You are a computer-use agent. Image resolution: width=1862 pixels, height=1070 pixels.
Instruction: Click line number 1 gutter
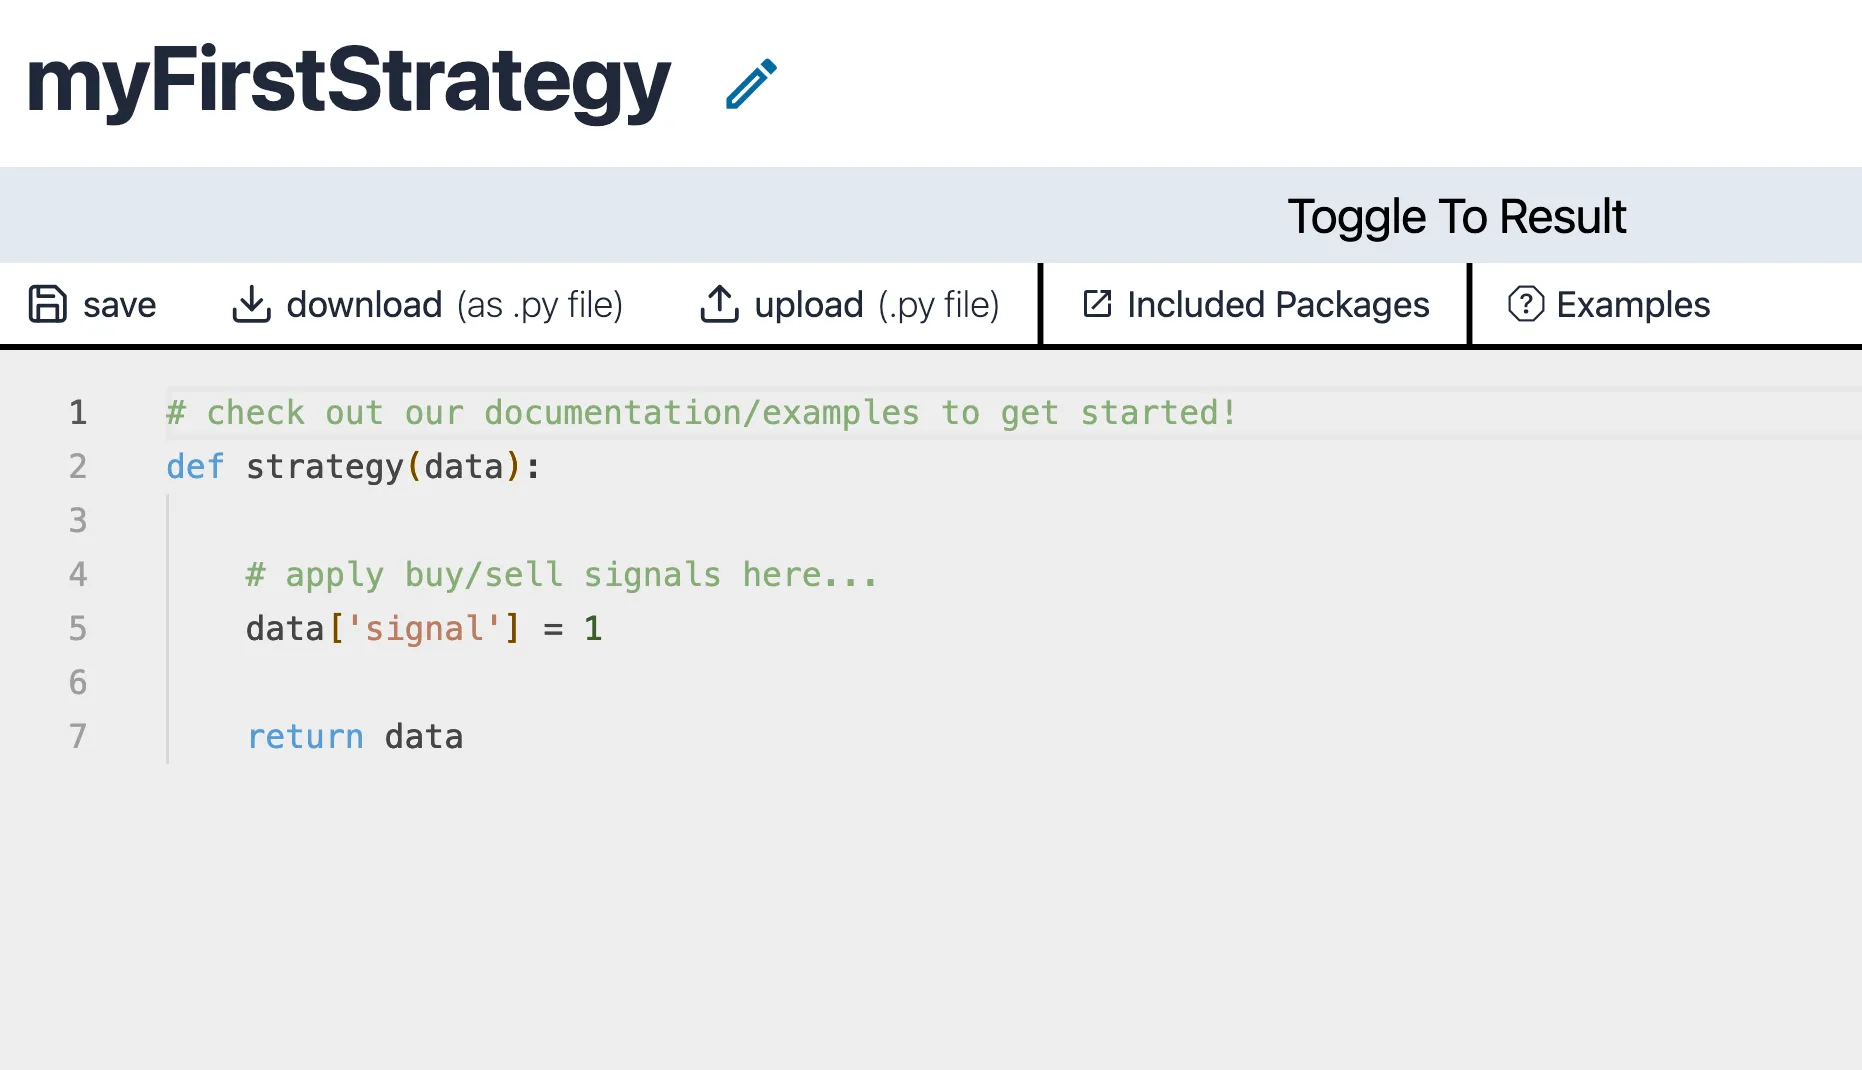click(x=77, y=412)
